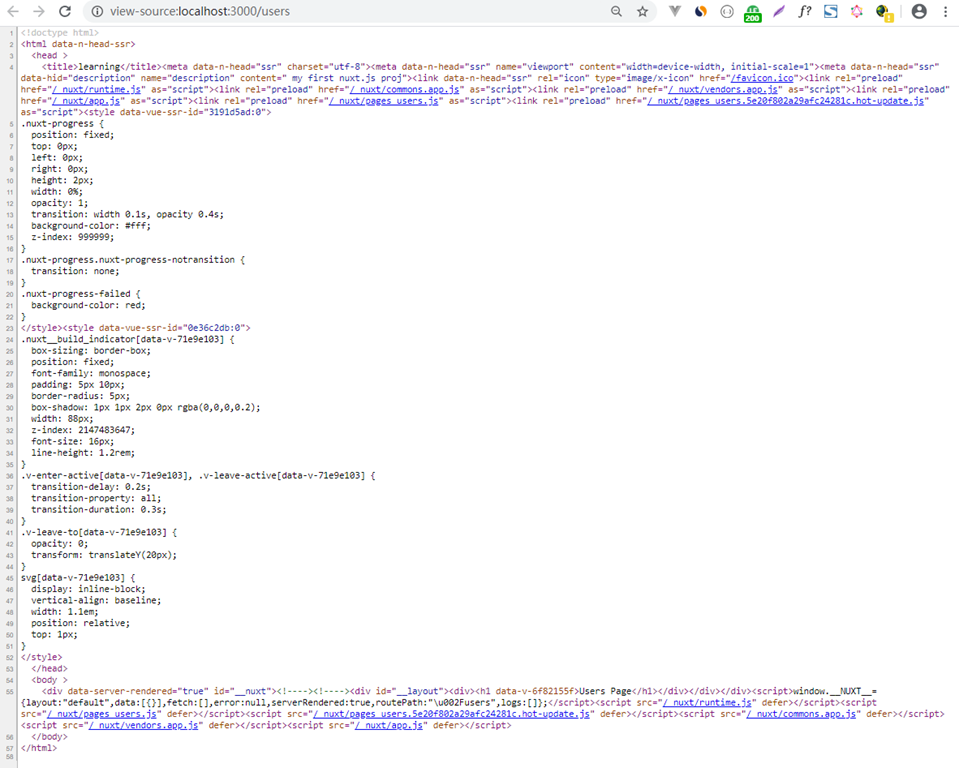The image size is (959, 768).
Task: Click the '<!doctype html>' line
Action: [59, 33]
